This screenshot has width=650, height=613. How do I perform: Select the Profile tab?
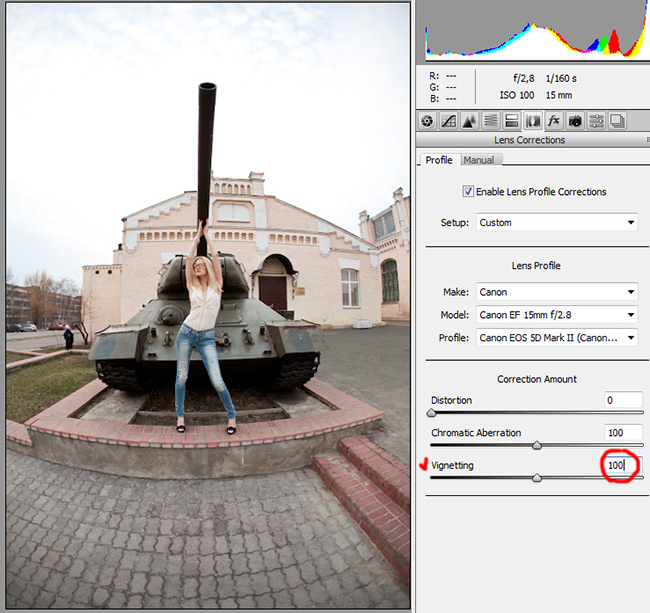click(439, 160)
